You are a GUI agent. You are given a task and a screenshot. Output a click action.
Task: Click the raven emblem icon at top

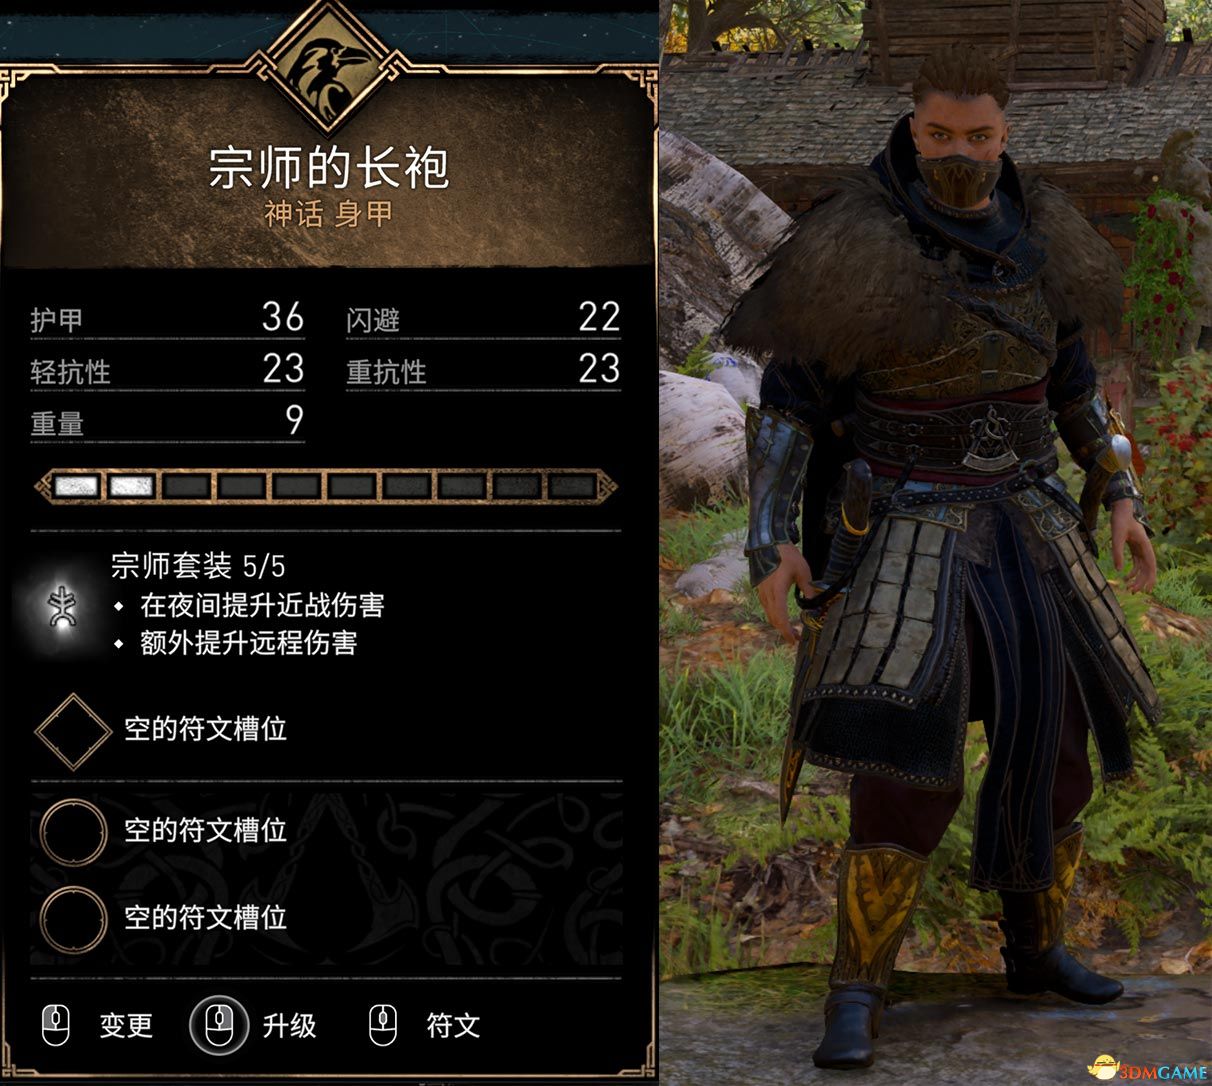[x=327, y=69]
